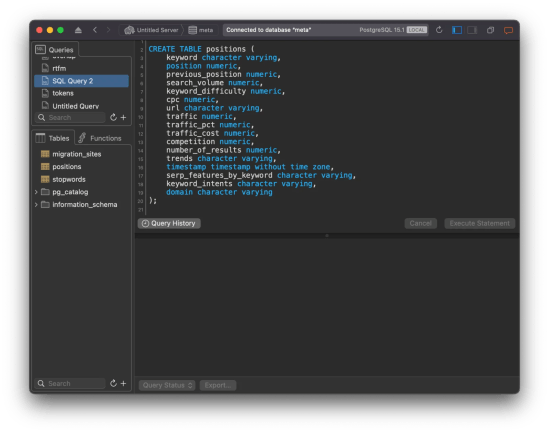Click the eject/disconnect server icon
549x433 pixels.
(78, 30)
